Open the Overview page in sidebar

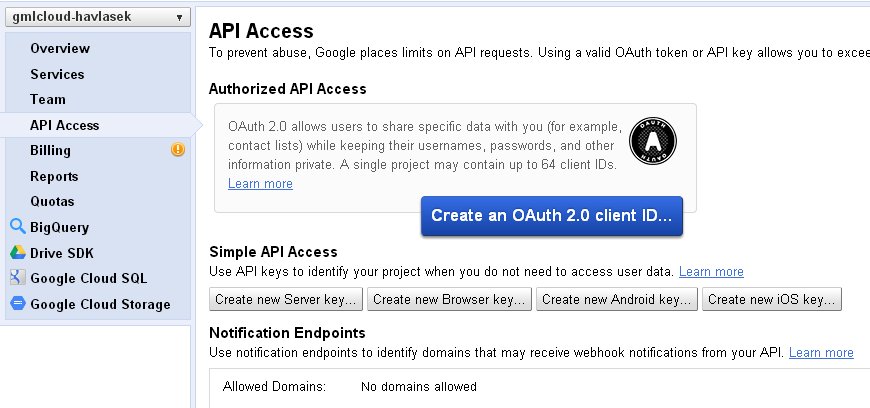(x=60, y=49)
